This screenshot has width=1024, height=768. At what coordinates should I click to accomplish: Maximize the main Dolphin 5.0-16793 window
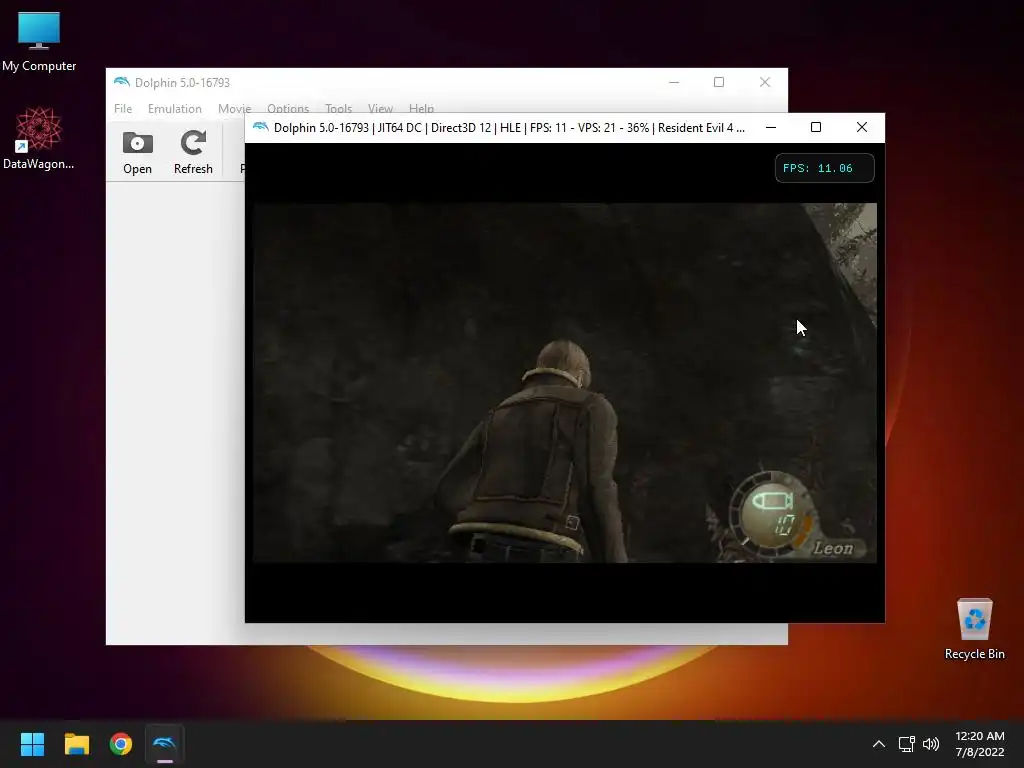[x=719, y=82]
